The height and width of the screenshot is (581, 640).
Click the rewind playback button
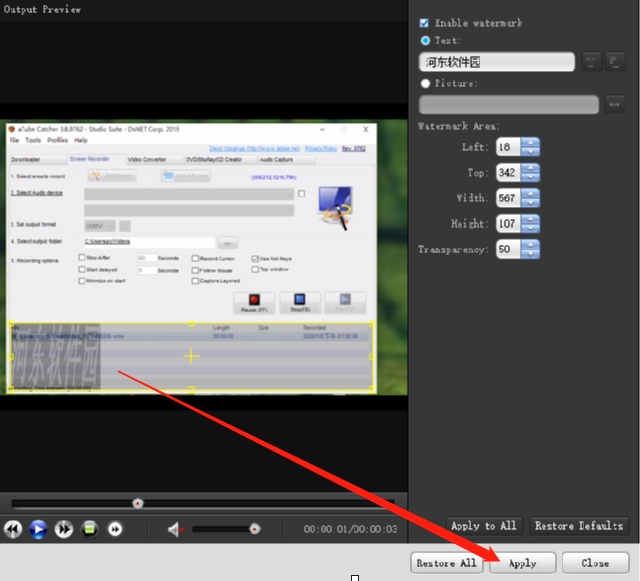13,529
